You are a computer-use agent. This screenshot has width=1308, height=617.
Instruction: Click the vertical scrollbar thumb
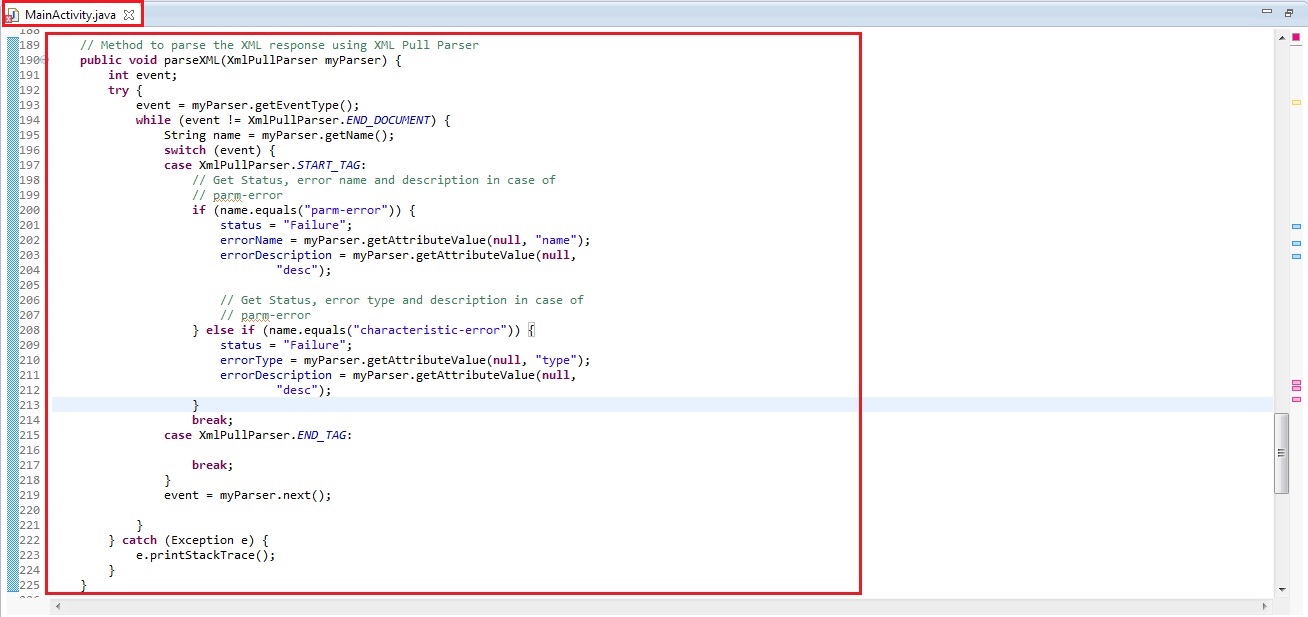click(1281, 452)
